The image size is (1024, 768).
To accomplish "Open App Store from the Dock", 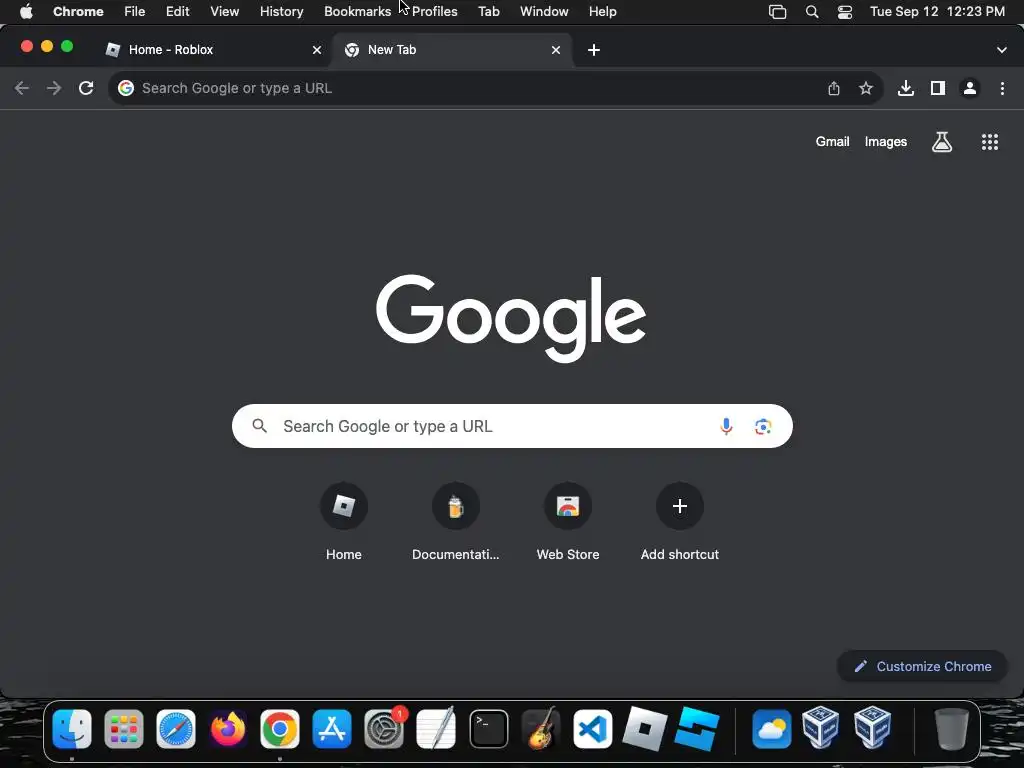I will pos(332,729).
